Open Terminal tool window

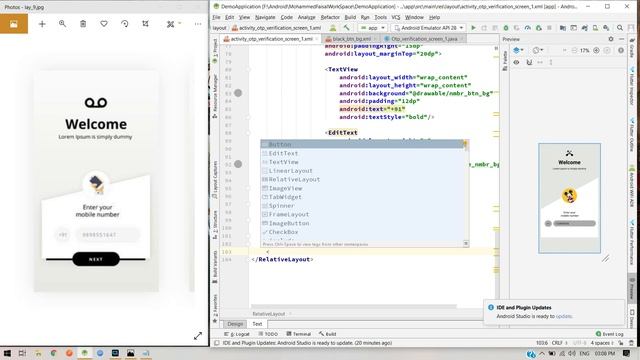click(299, 334)
